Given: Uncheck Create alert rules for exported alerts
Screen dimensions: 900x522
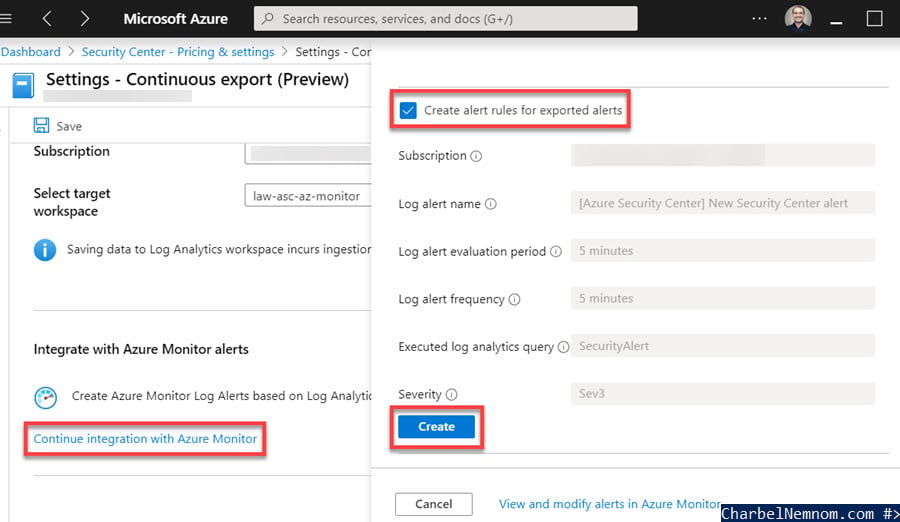Looking at the screenshot, I should (408, 110).
